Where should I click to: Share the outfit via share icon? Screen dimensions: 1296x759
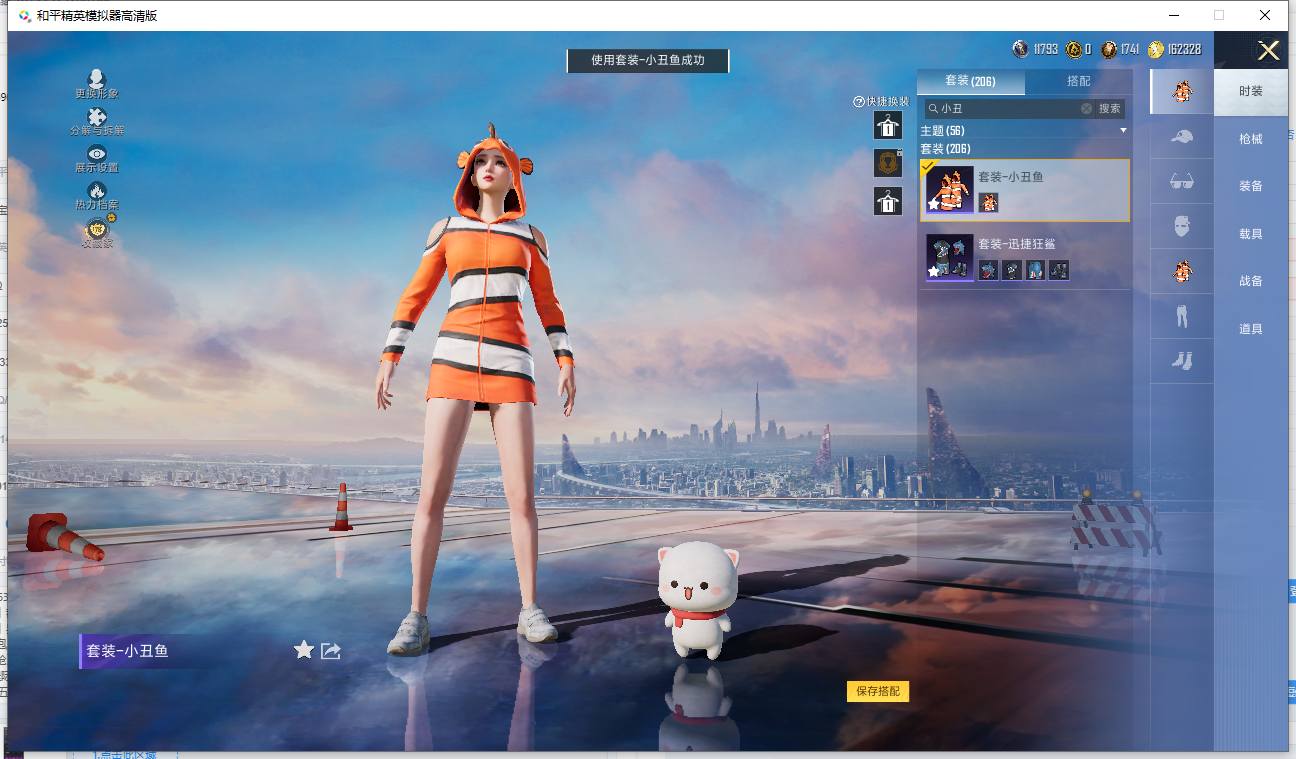click(331, 651)
